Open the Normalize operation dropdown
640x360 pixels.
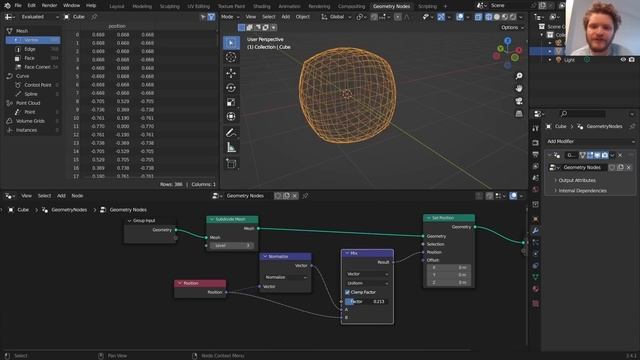point(285,277)
